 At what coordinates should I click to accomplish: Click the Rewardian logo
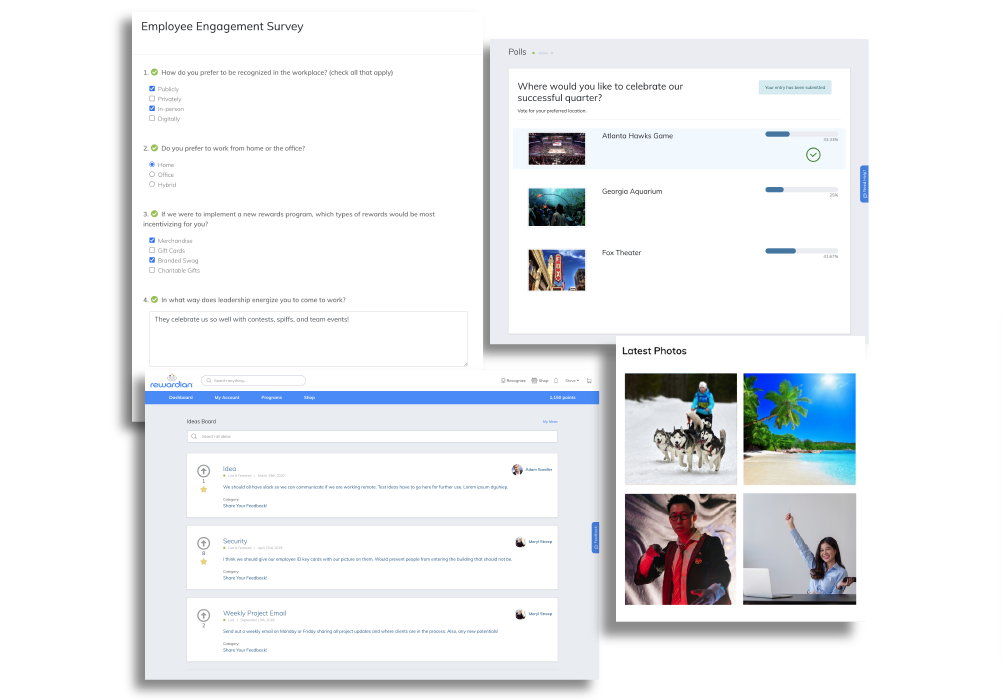[x=171, y=381]
